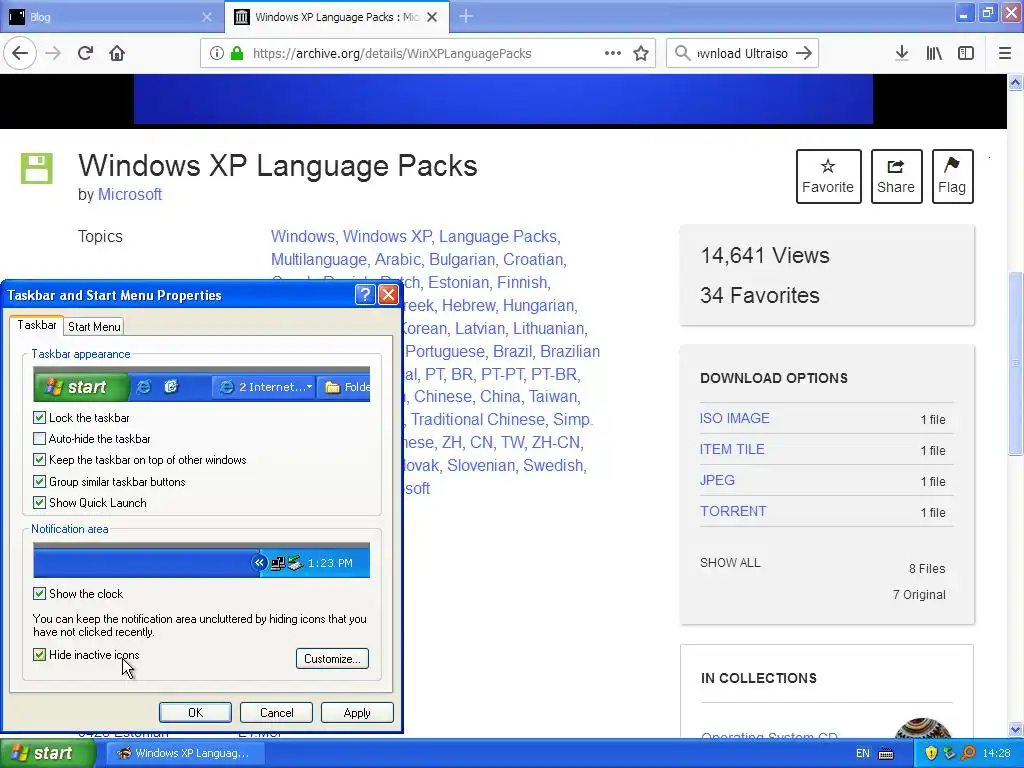The height and width of the screenshot is (768, 1024).
Task: Click the search magnifier icon
Action: coord(682,53)
